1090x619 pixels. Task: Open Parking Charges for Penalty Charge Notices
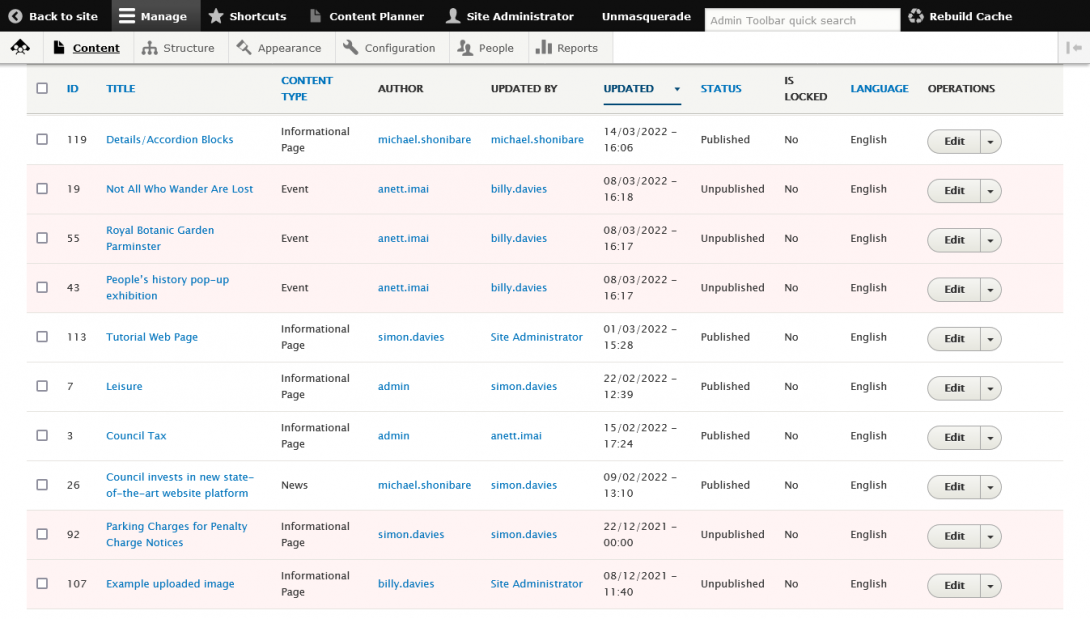[177, 534]
